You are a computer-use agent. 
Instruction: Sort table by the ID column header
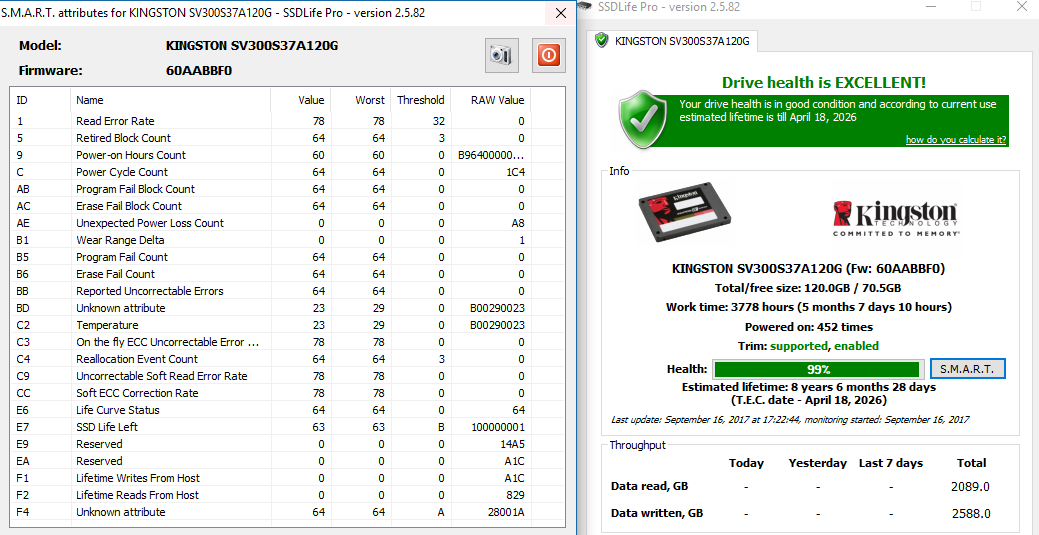pyautogui.click(x=40, y=100)
